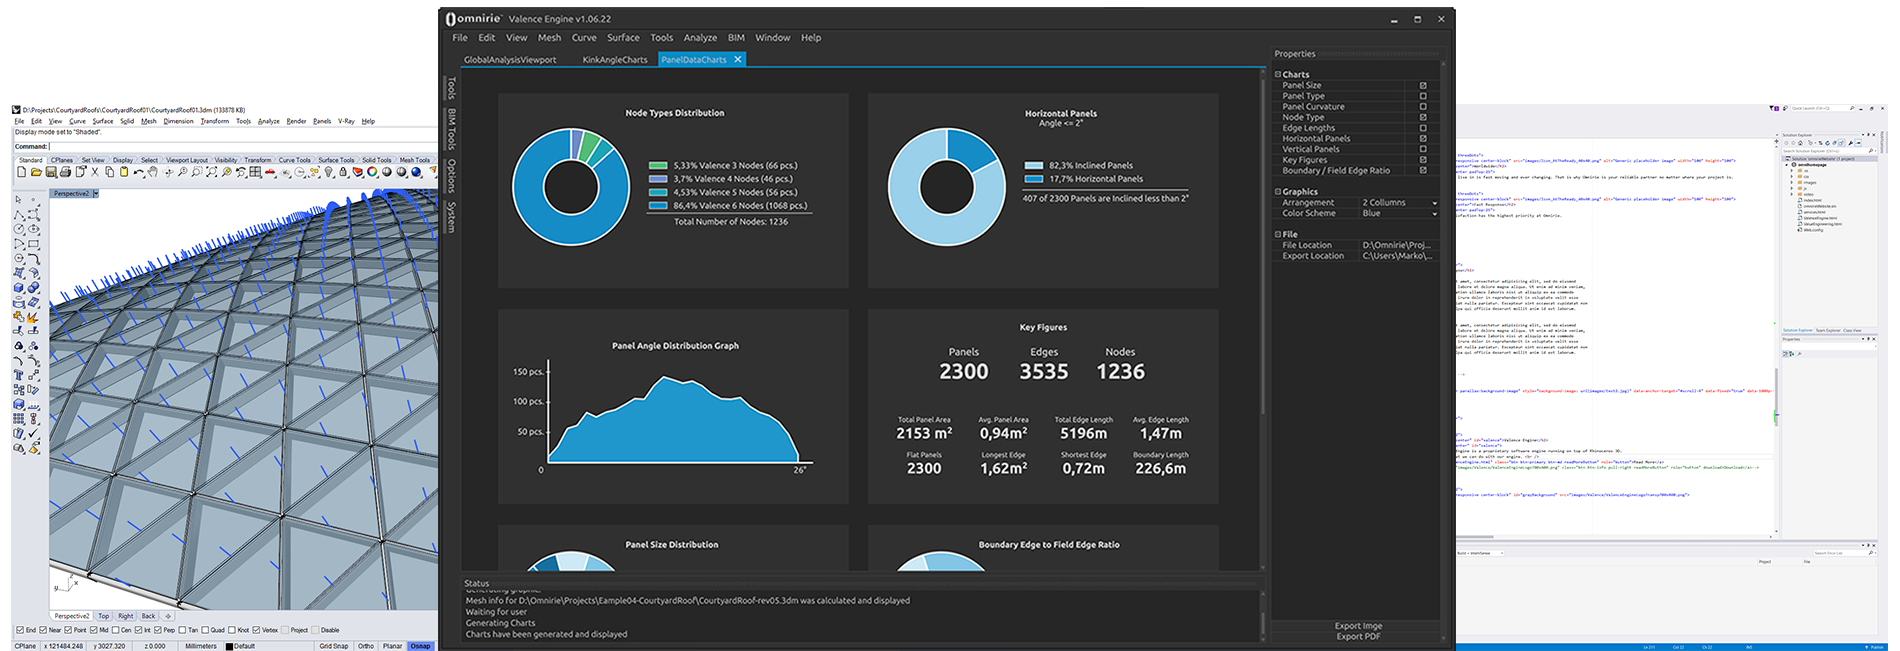This screenshot has height=651, width=1900.
Task: Click New file icon in Rhino toolbar
Action: click(21, 172)
